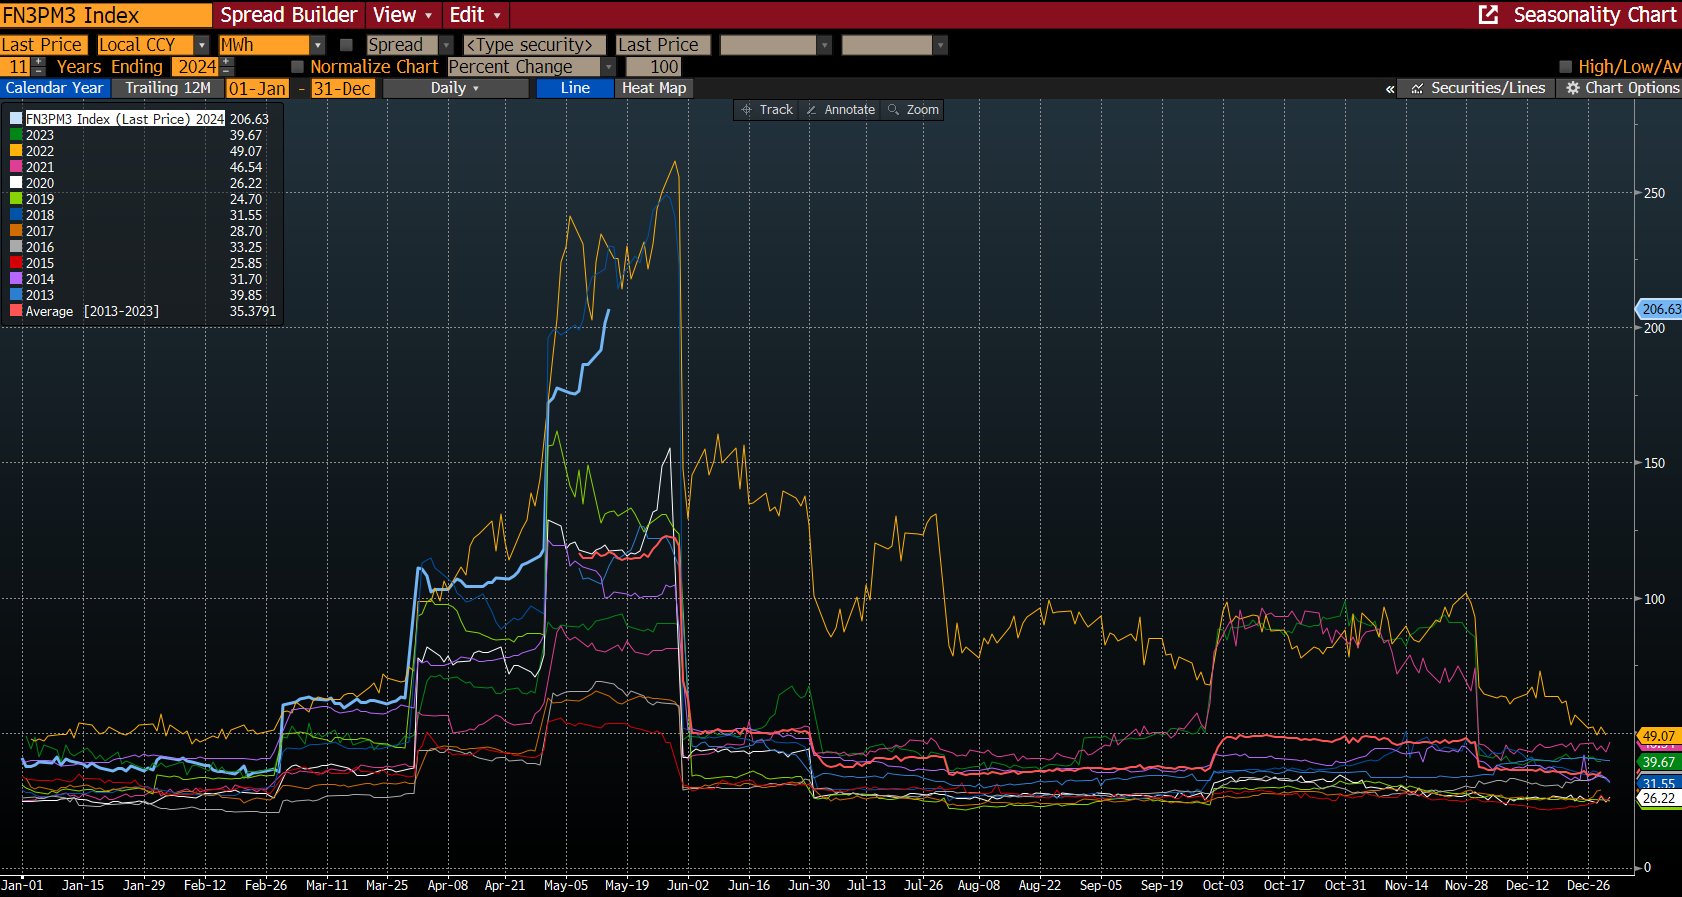
Task: Click the FN3PM3 Index security field
Action: click(x=106, y=15)
